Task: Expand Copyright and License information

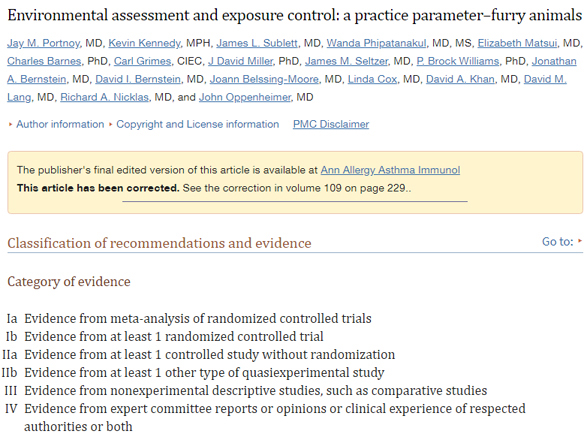Action: [x=197, y=124]
